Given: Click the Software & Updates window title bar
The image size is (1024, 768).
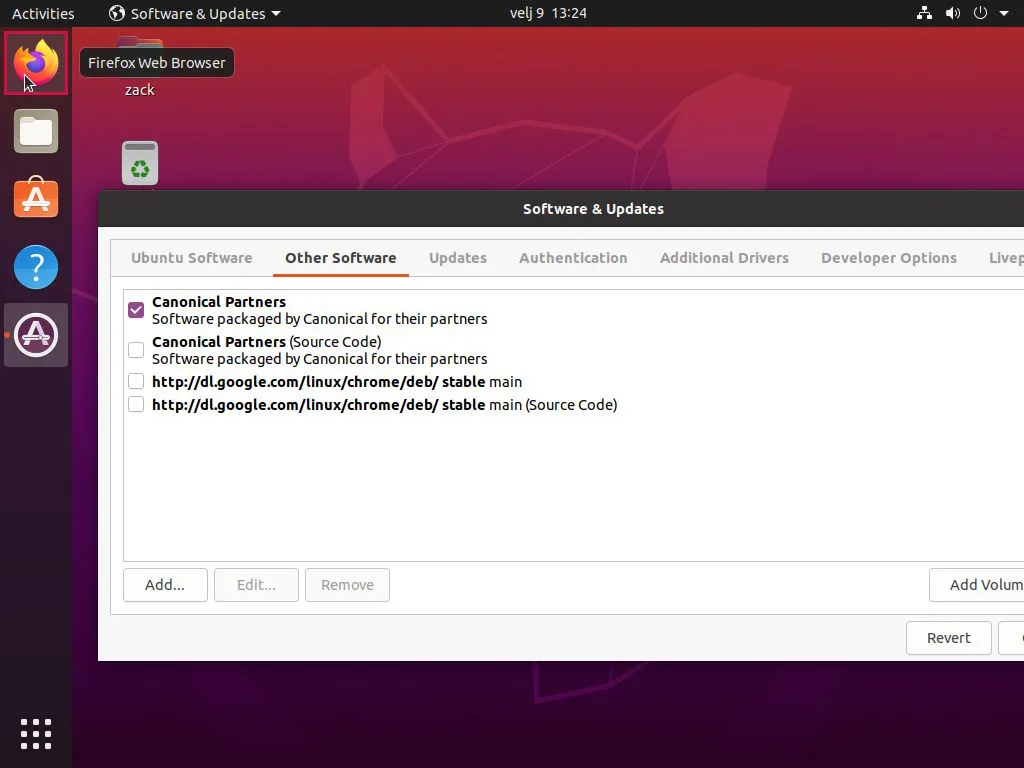Looking at the screenshot, I should point(561,209).
